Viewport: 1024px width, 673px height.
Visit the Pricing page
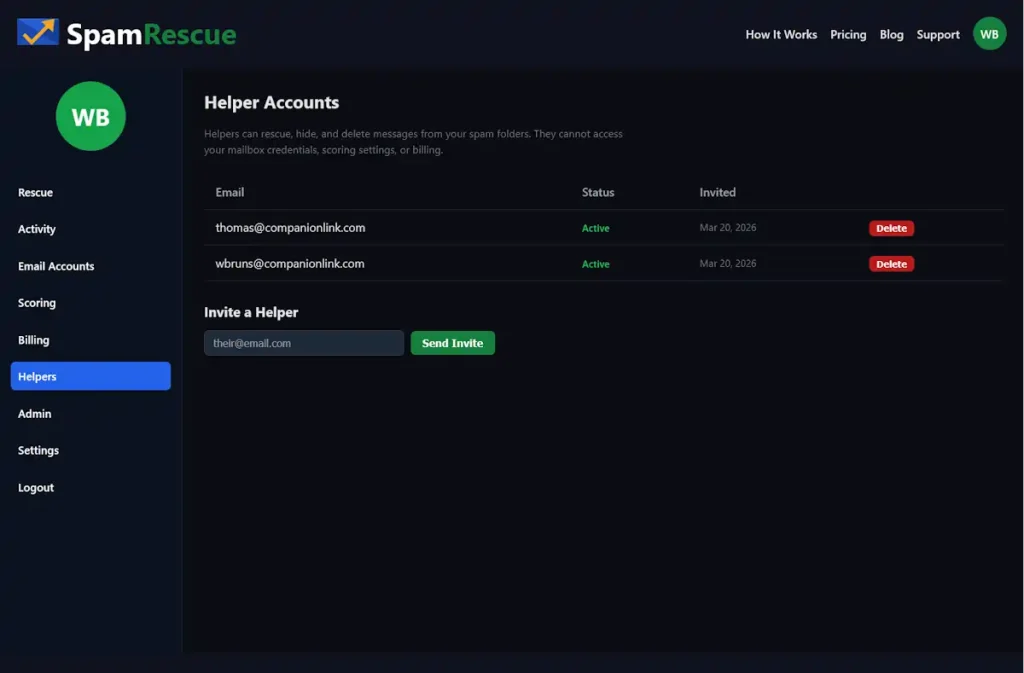[x=848, y=34]
